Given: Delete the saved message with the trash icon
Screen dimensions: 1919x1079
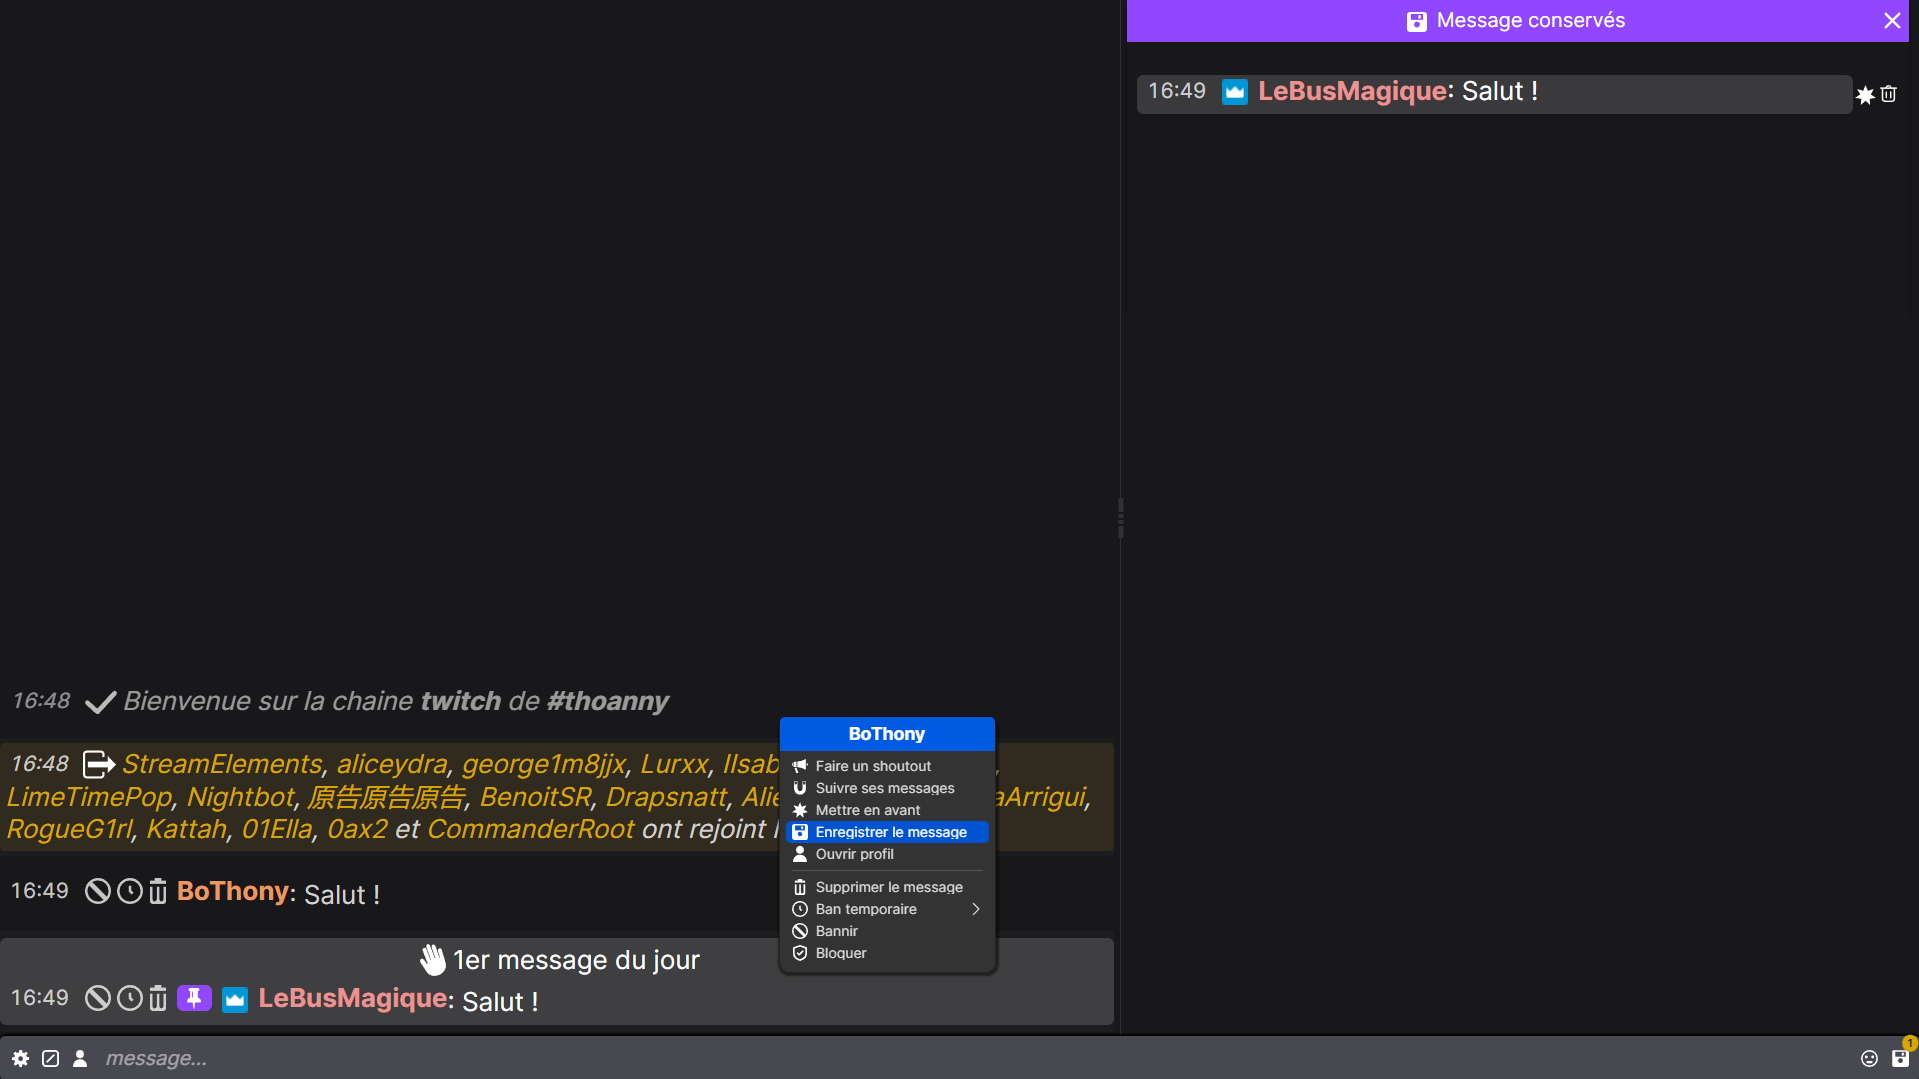Looking at the screenshot, I should pyautogui.click(x=1889, y=94).
